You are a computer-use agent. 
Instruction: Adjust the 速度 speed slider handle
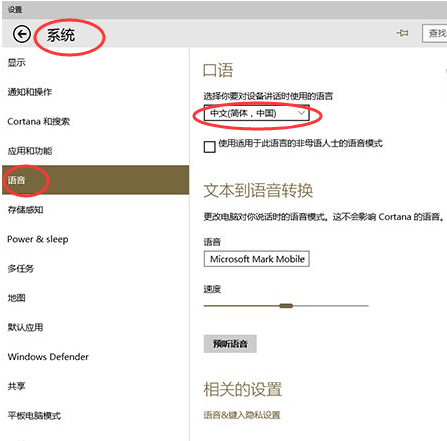click(x=286, y=306)
